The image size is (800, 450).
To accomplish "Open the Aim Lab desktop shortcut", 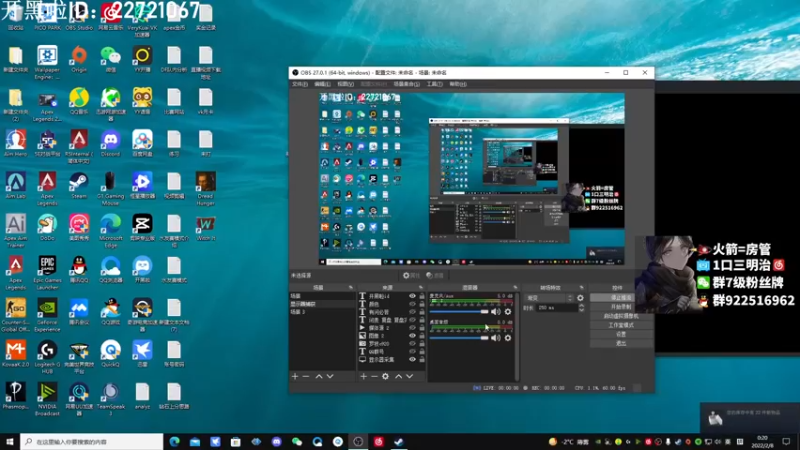I will click(15, 185).
